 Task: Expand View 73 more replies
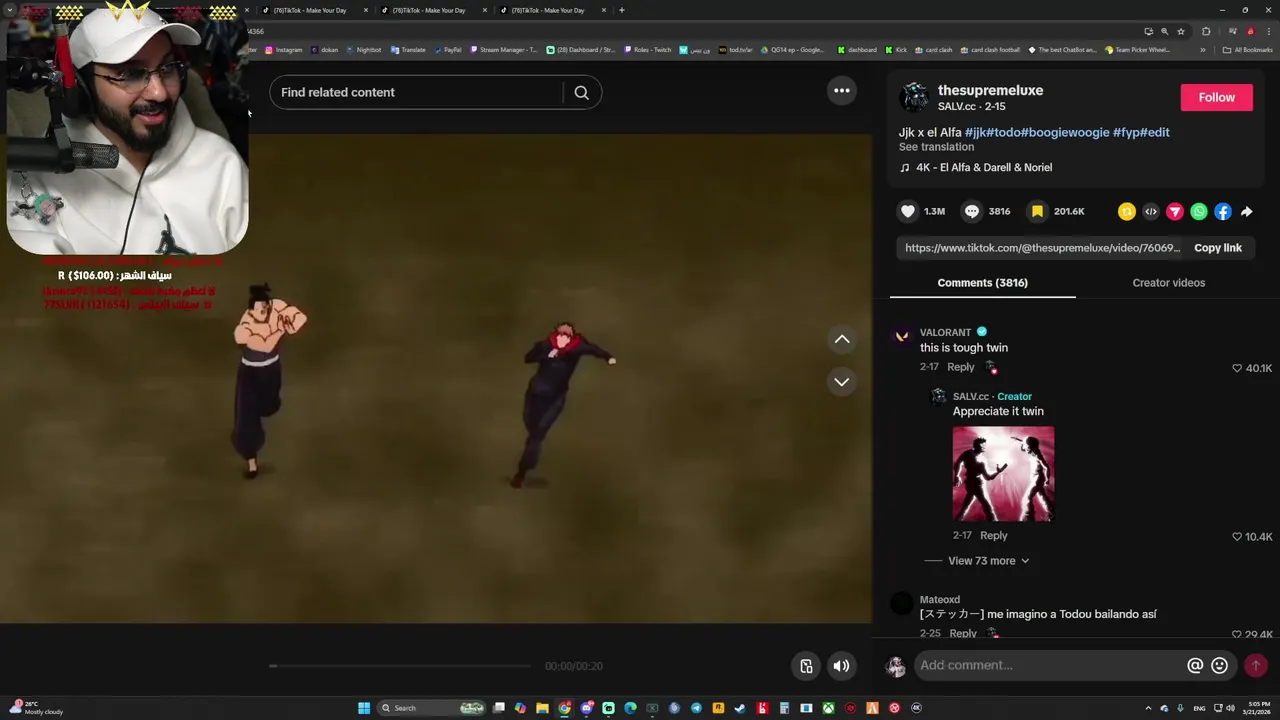988,561
